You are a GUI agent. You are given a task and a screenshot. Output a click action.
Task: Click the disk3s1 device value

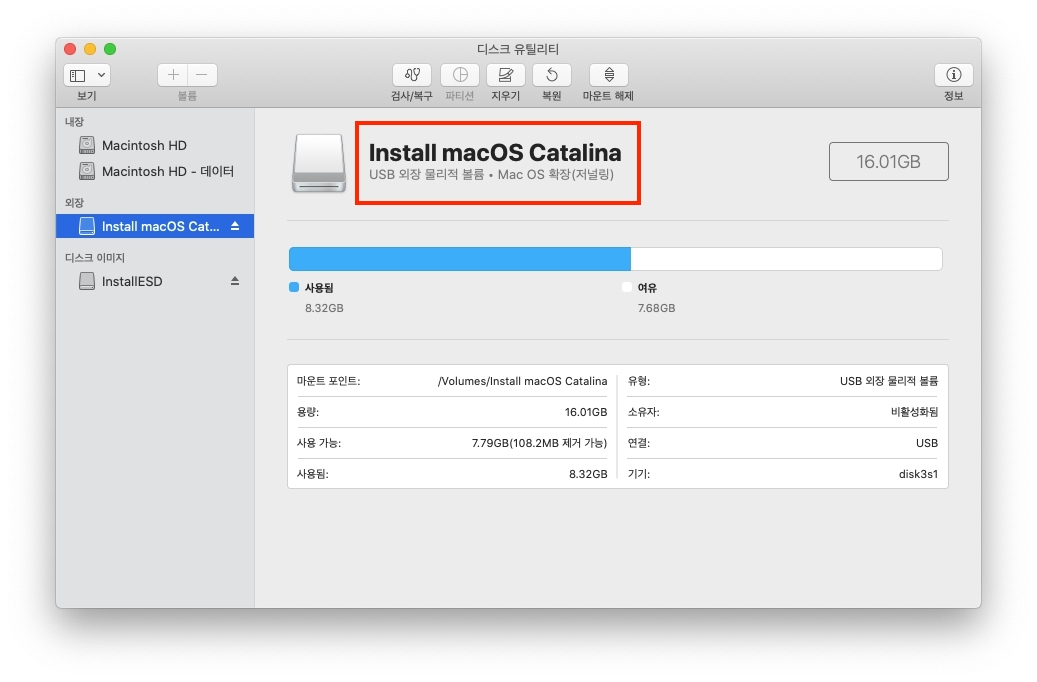(918, 474)
